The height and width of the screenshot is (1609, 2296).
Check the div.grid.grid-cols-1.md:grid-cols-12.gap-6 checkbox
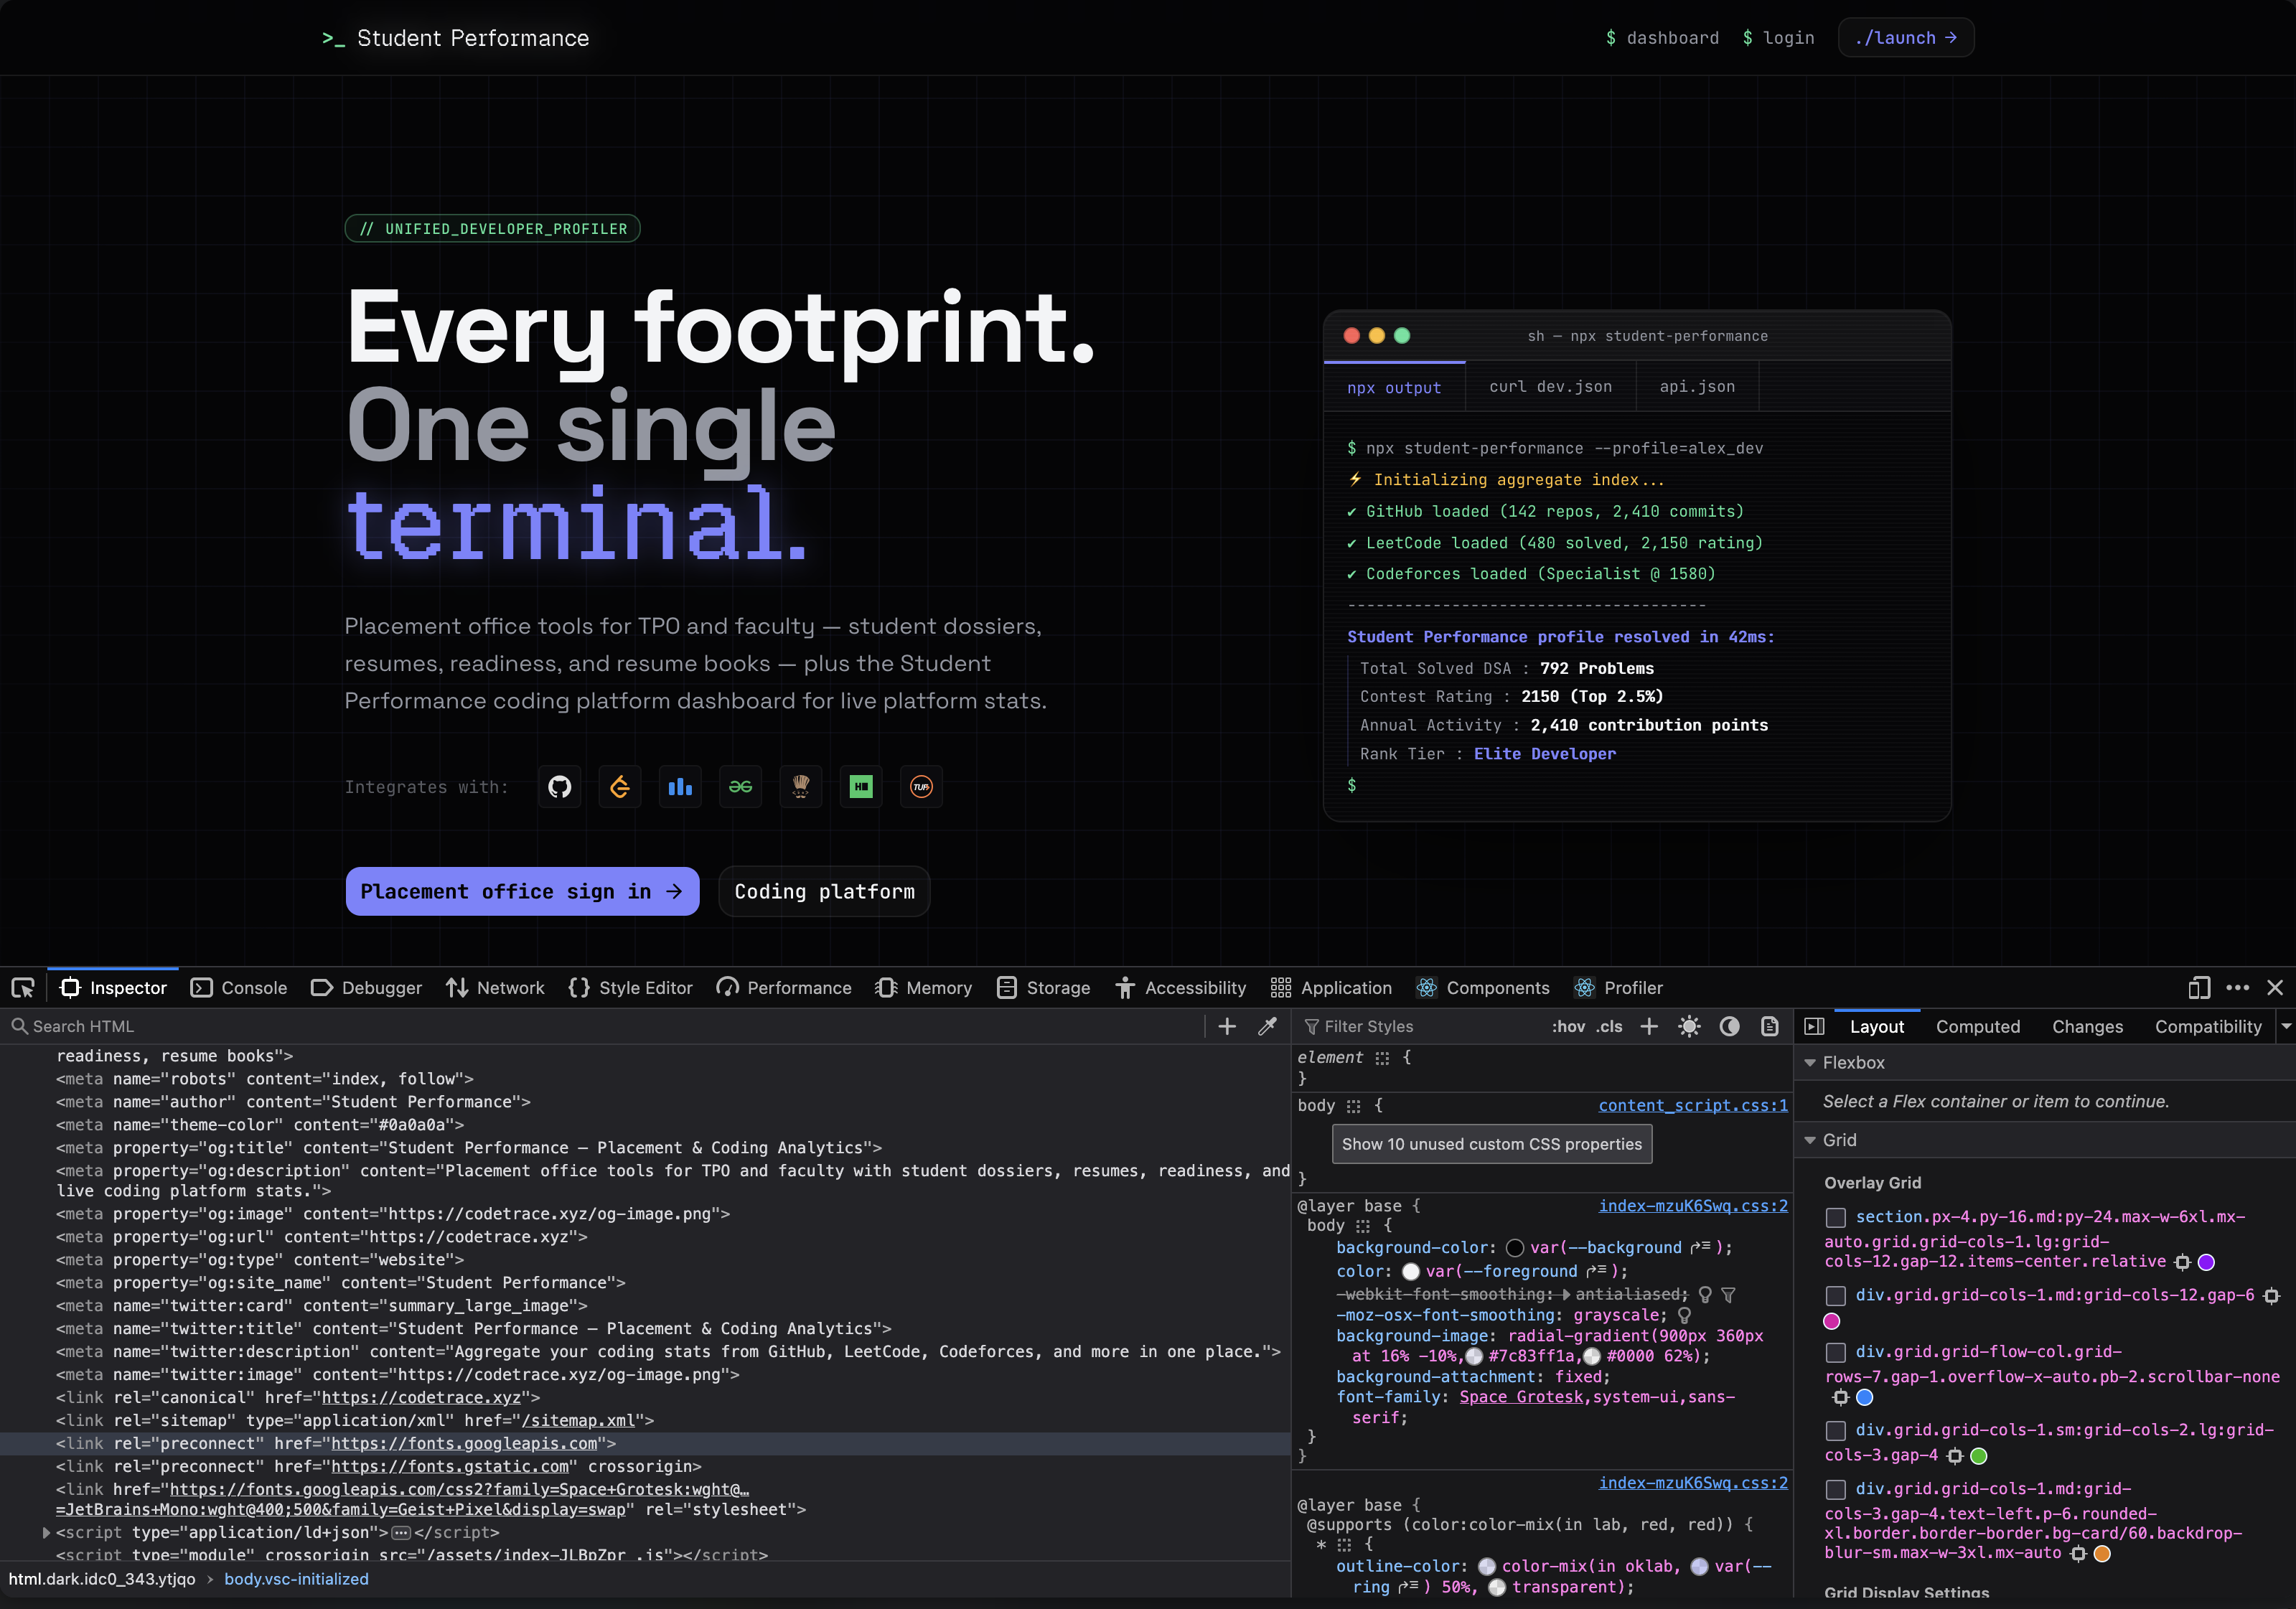click(x=1835, y=1296)
